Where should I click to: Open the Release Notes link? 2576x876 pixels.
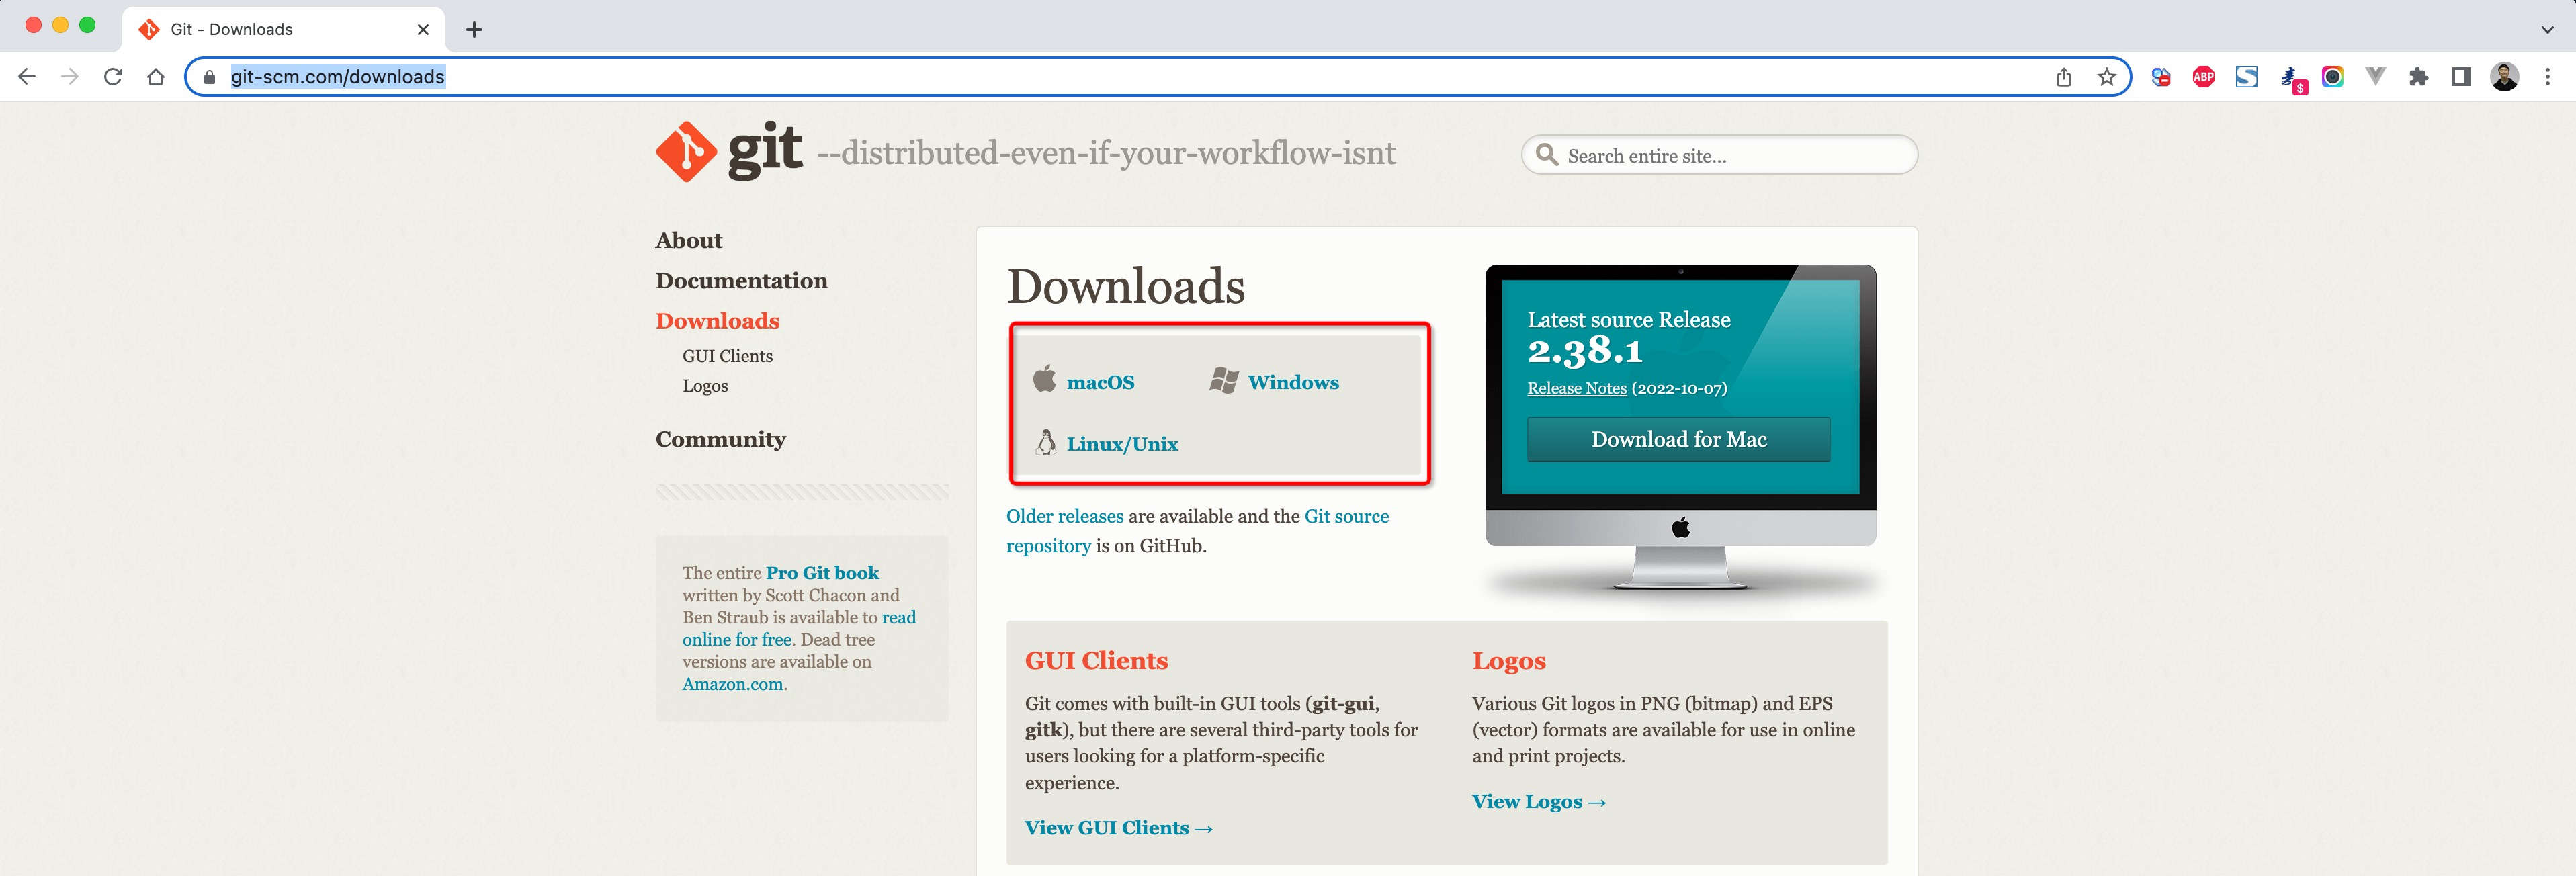(x=1576, y=388)
